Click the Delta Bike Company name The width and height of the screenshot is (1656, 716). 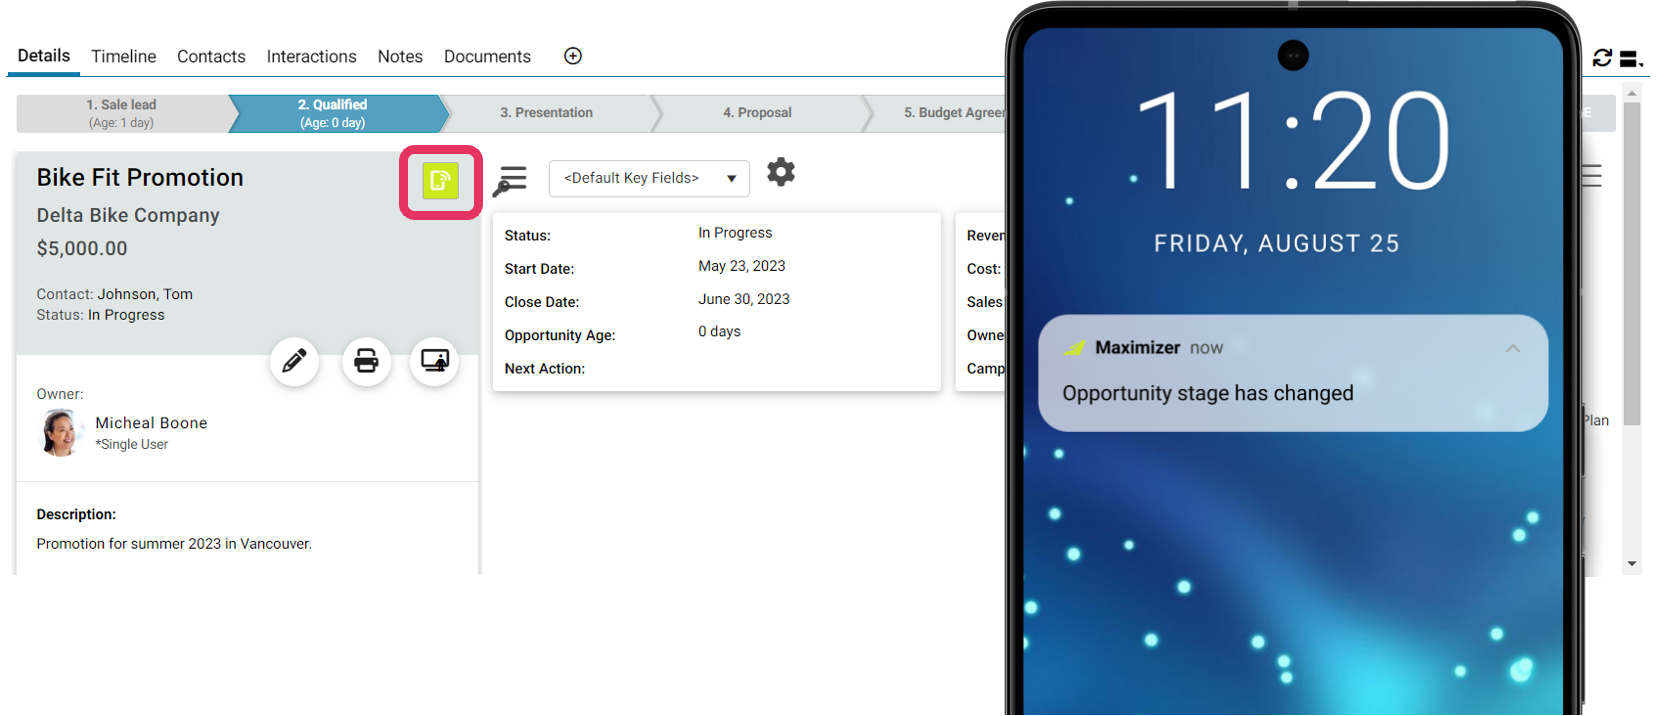coord(128,215)
